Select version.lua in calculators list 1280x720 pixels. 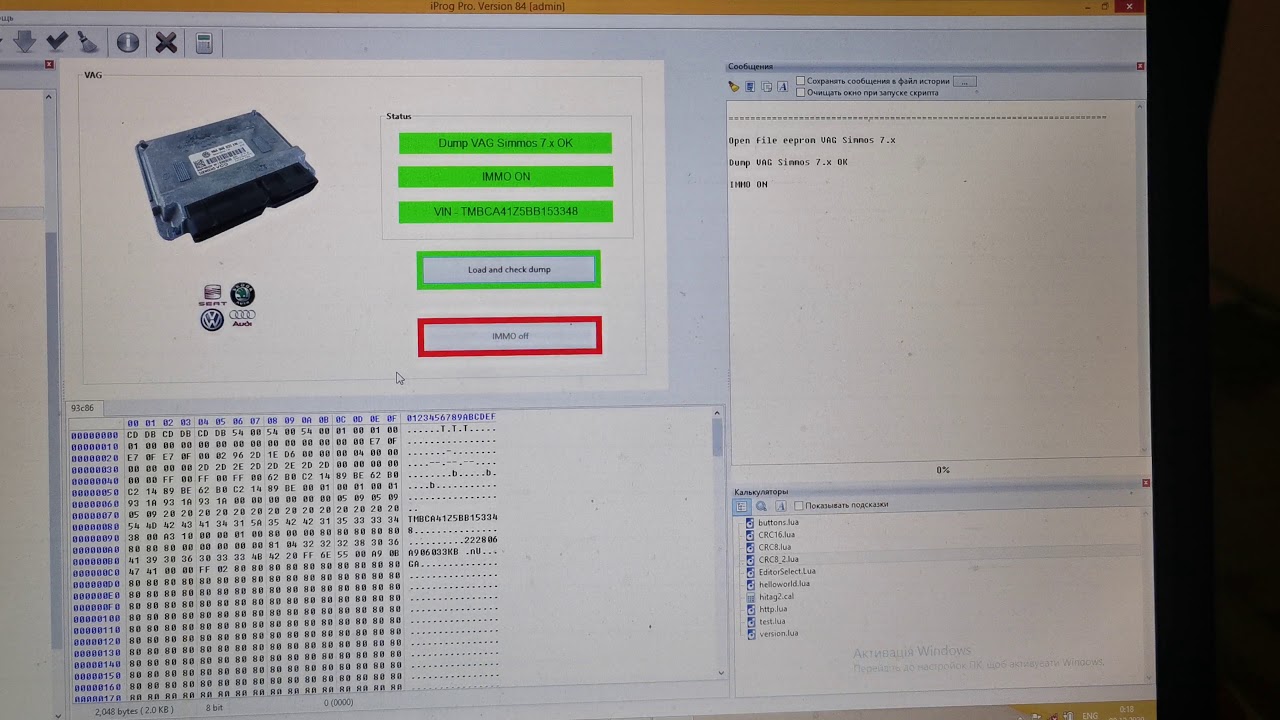778,633
